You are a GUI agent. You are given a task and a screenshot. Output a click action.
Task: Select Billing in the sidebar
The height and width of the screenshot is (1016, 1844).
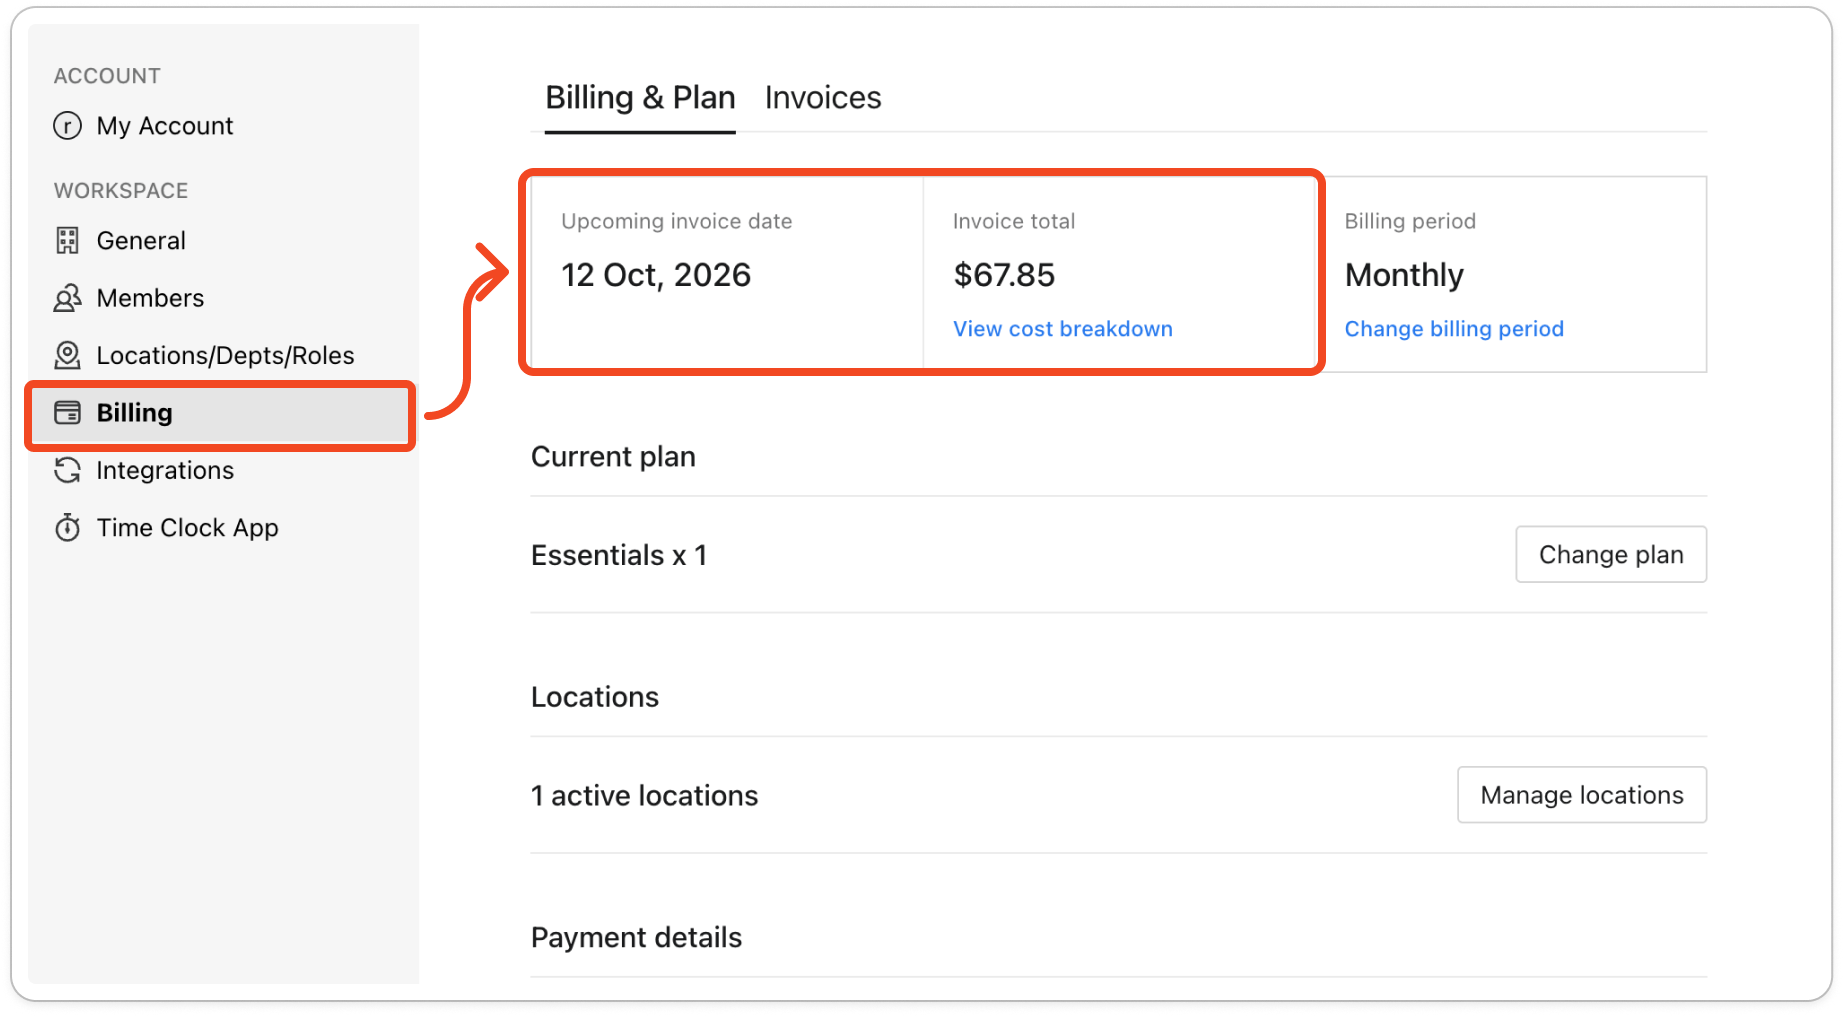pos(220,413)
